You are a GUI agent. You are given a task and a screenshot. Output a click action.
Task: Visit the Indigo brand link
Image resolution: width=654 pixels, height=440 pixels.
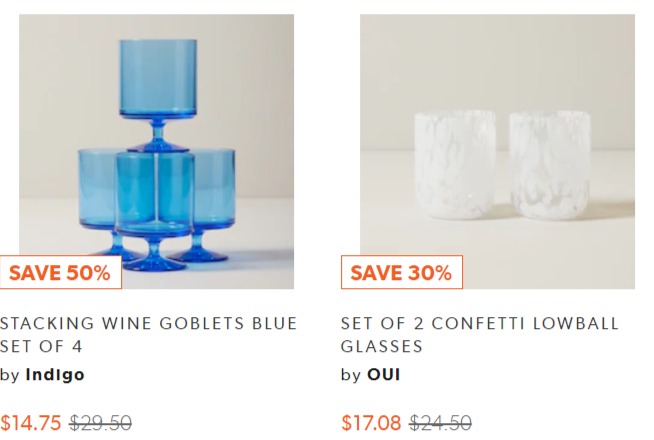click(55, 375)
